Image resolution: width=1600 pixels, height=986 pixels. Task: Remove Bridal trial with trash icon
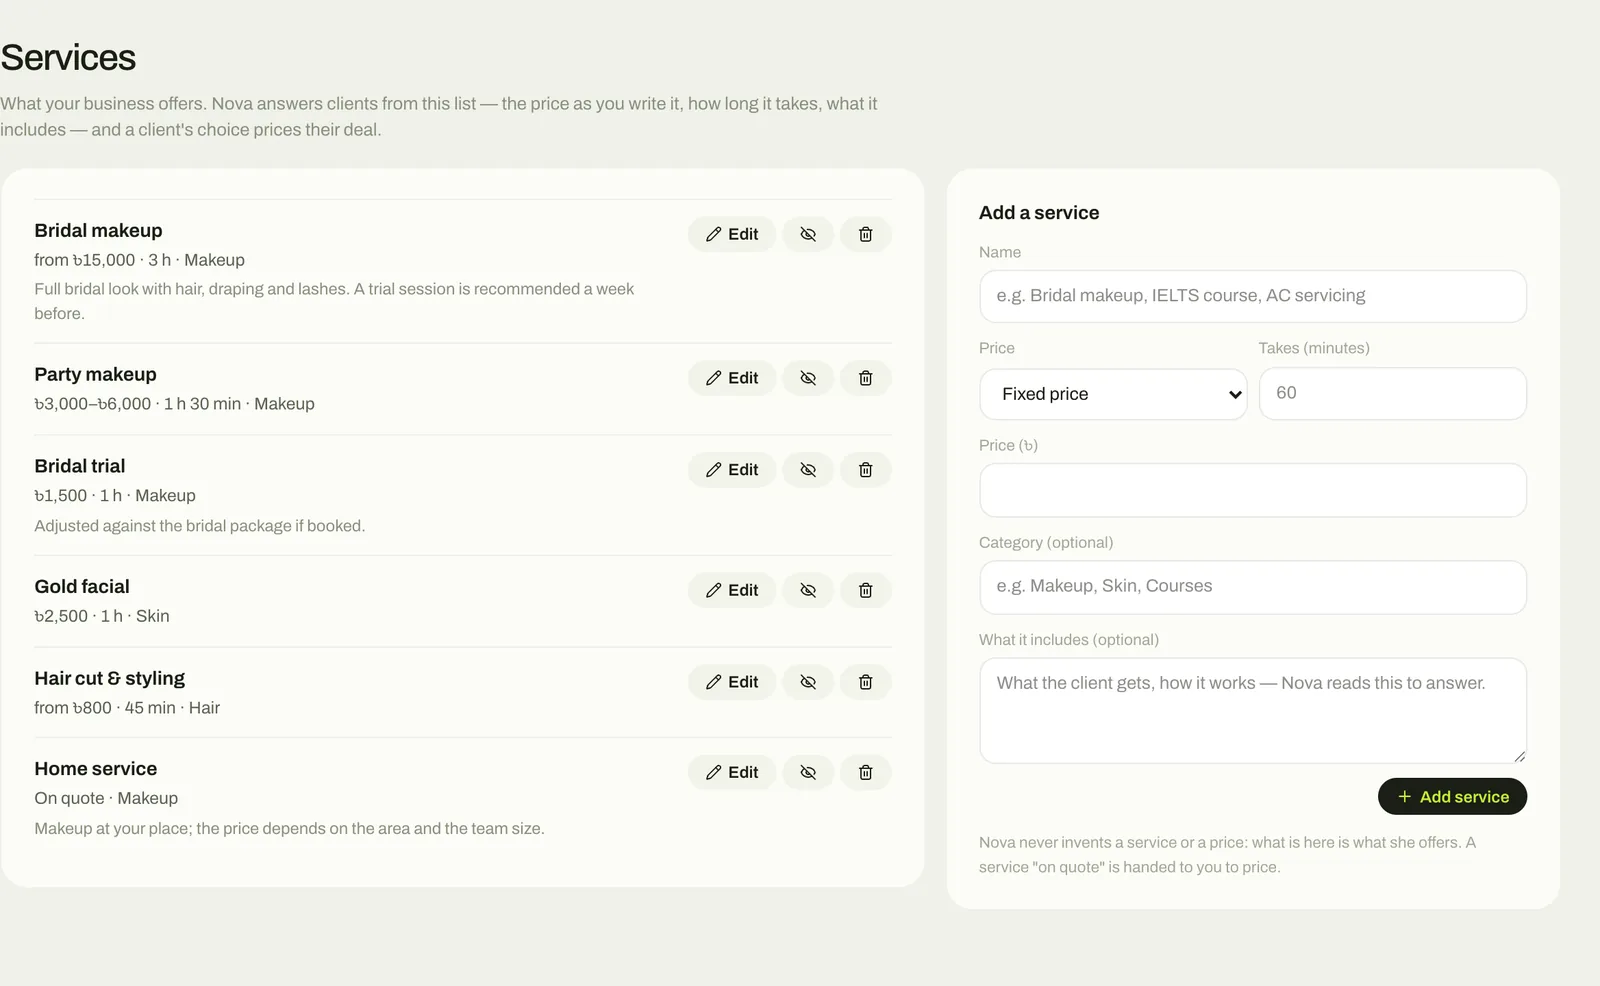click(x=866, y=470)
